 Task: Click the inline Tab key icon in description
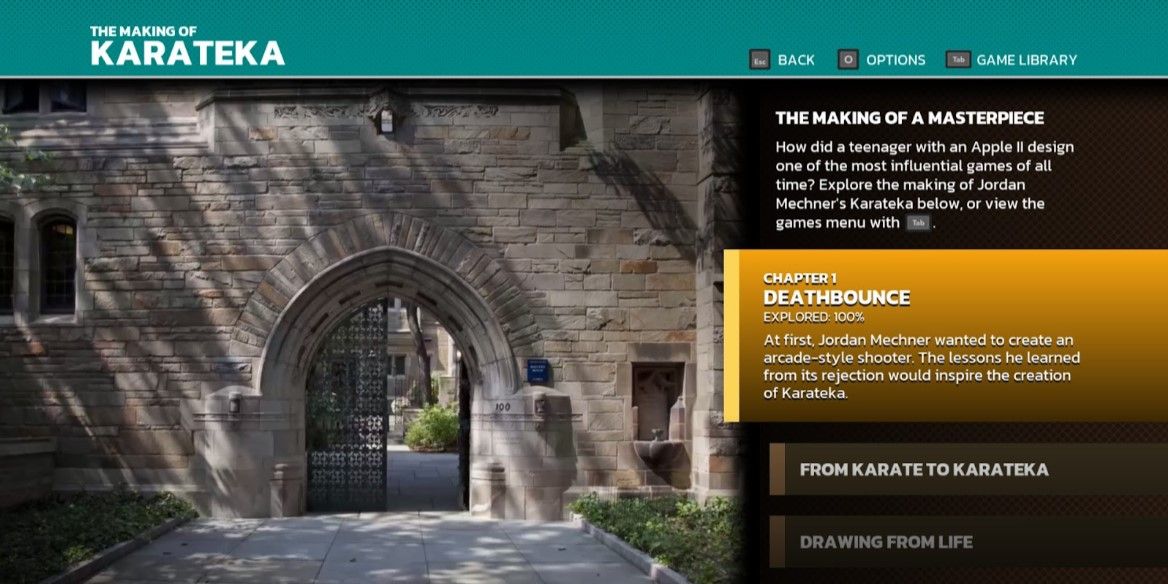point(918,223)
